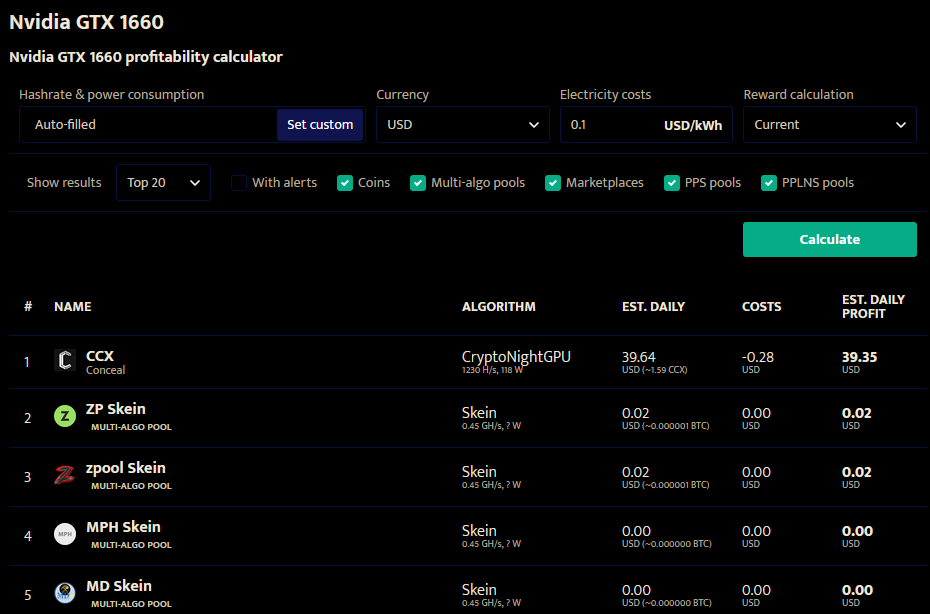Click the Conceal subtitle under CCX
Screen dimensions: 930x614
pyautogui.click(x=106, y=370)
